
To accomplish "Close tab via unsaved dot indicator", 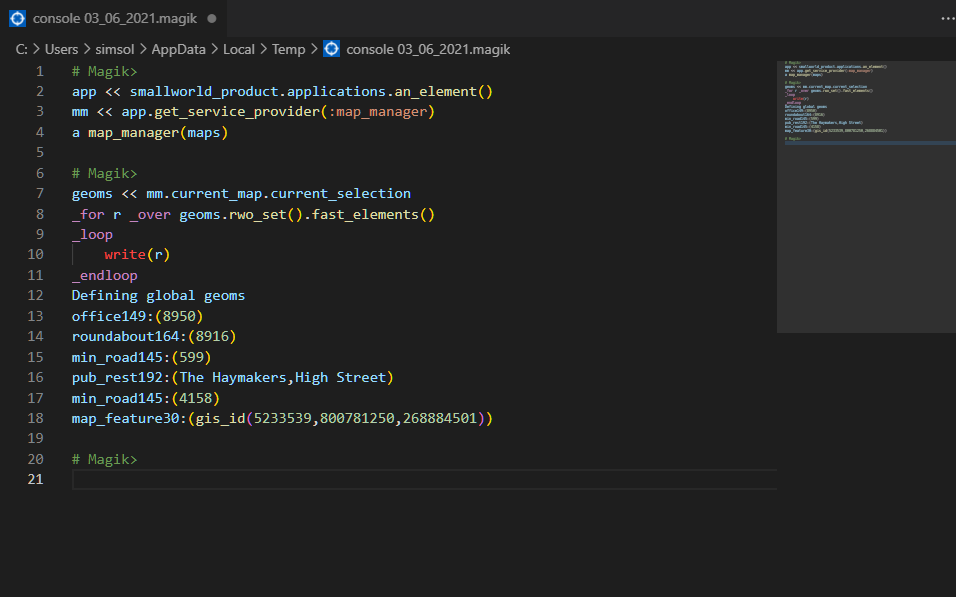I will click(212, 18).
